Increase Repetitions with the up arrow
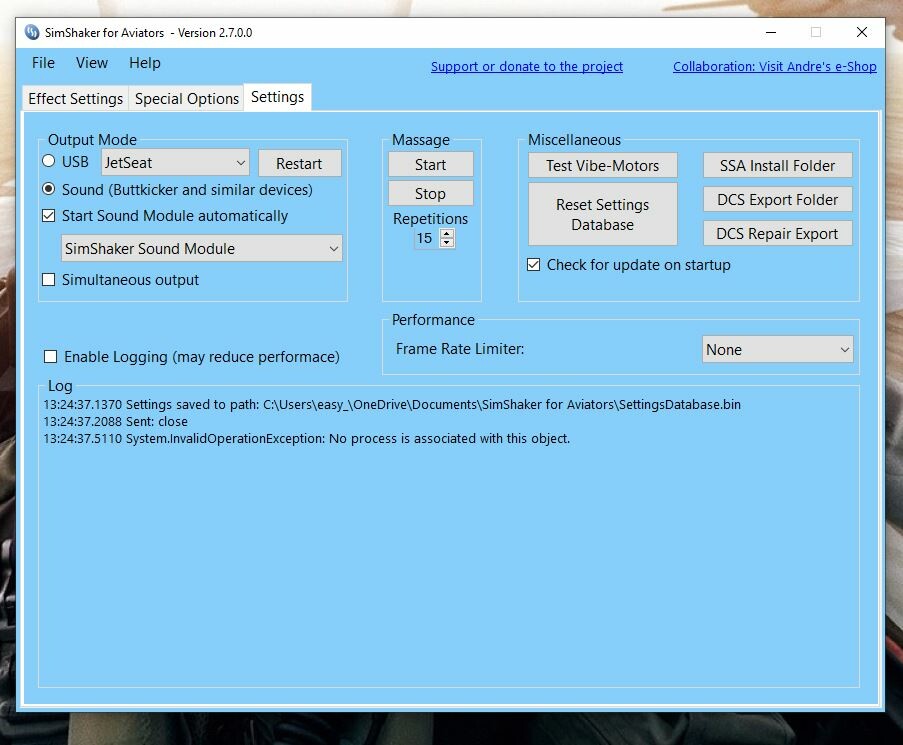Viewport: 903px width, 745px height. [x=447, y=233]
